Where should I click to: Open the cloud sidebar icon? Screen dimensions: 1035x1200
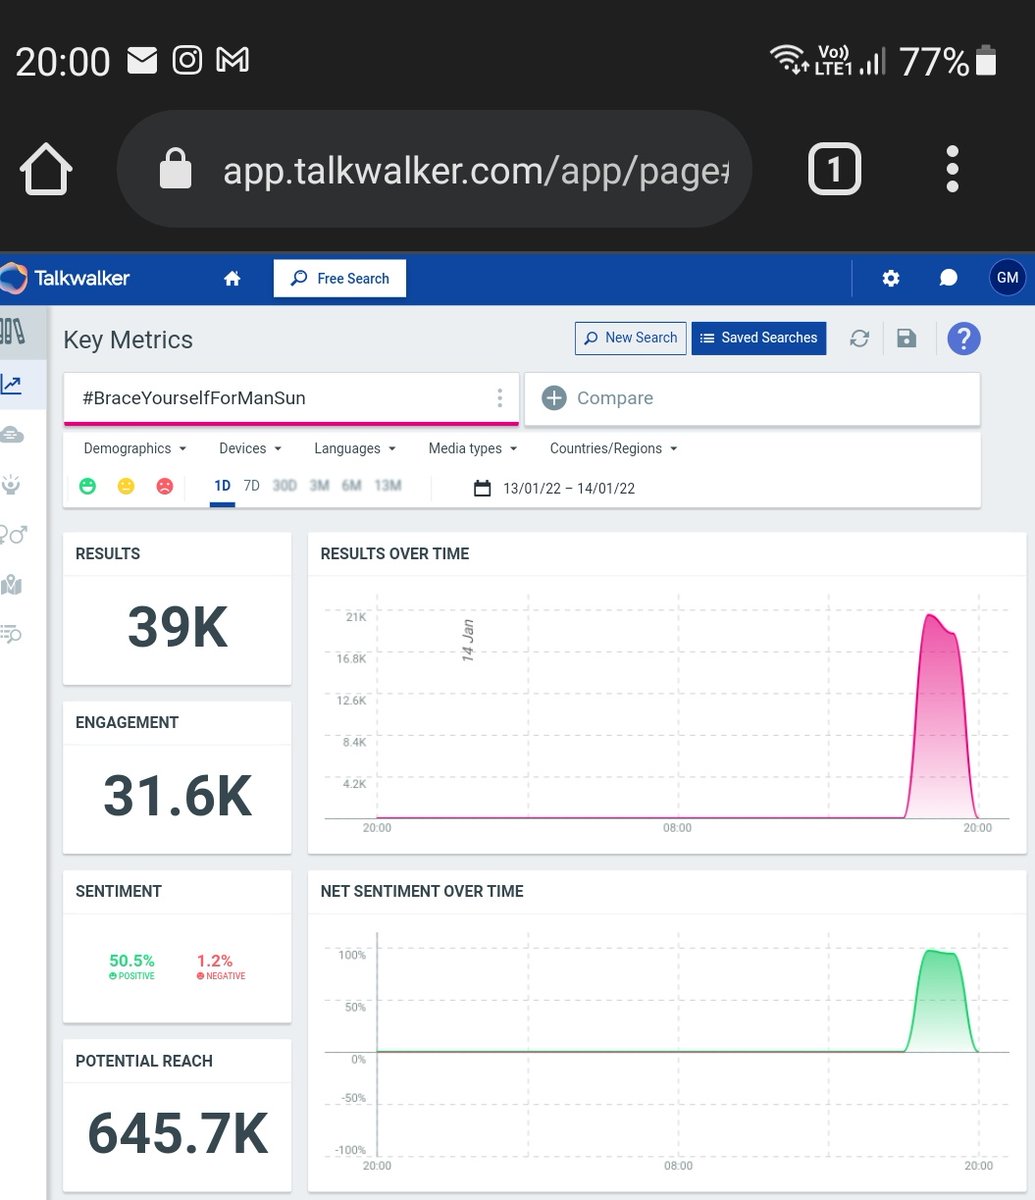tap(12, 434)
